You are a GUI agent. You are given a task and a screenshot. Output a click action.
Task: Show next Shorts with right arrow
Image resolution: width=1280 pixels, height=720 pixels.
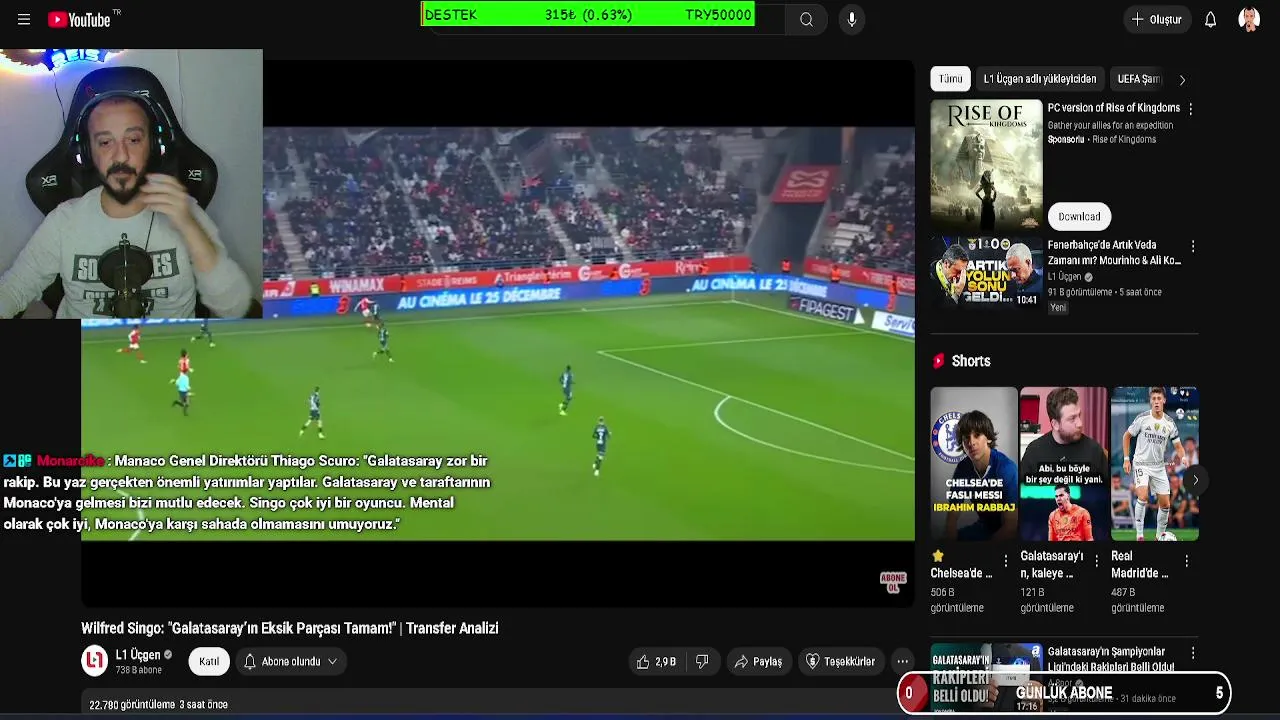click(1195, 480)
